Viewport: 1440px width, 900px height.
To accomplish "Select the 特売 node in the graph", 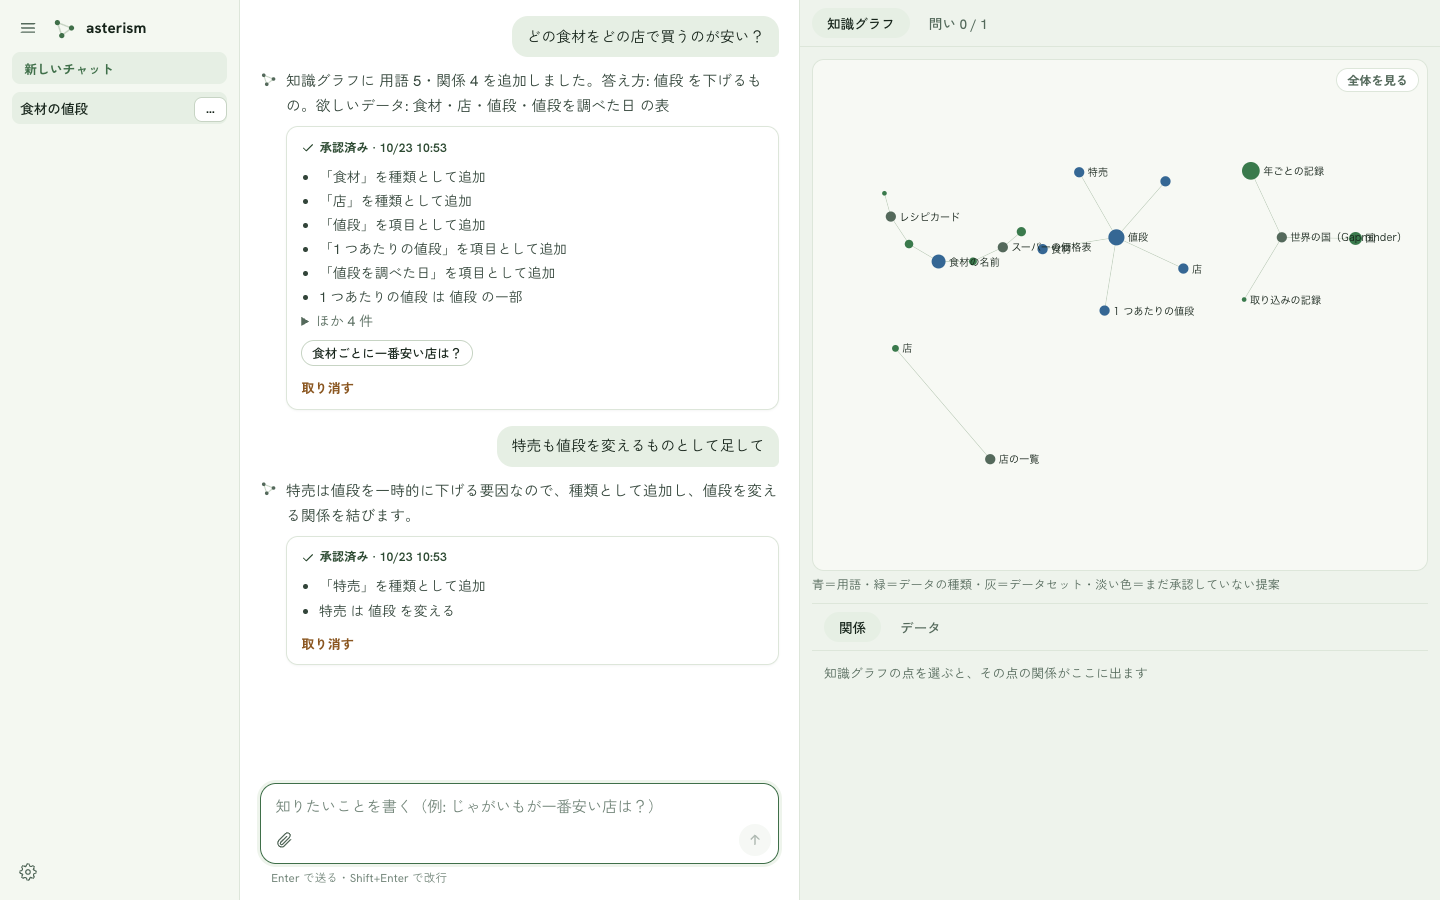I will click(x=1079, y=172).
